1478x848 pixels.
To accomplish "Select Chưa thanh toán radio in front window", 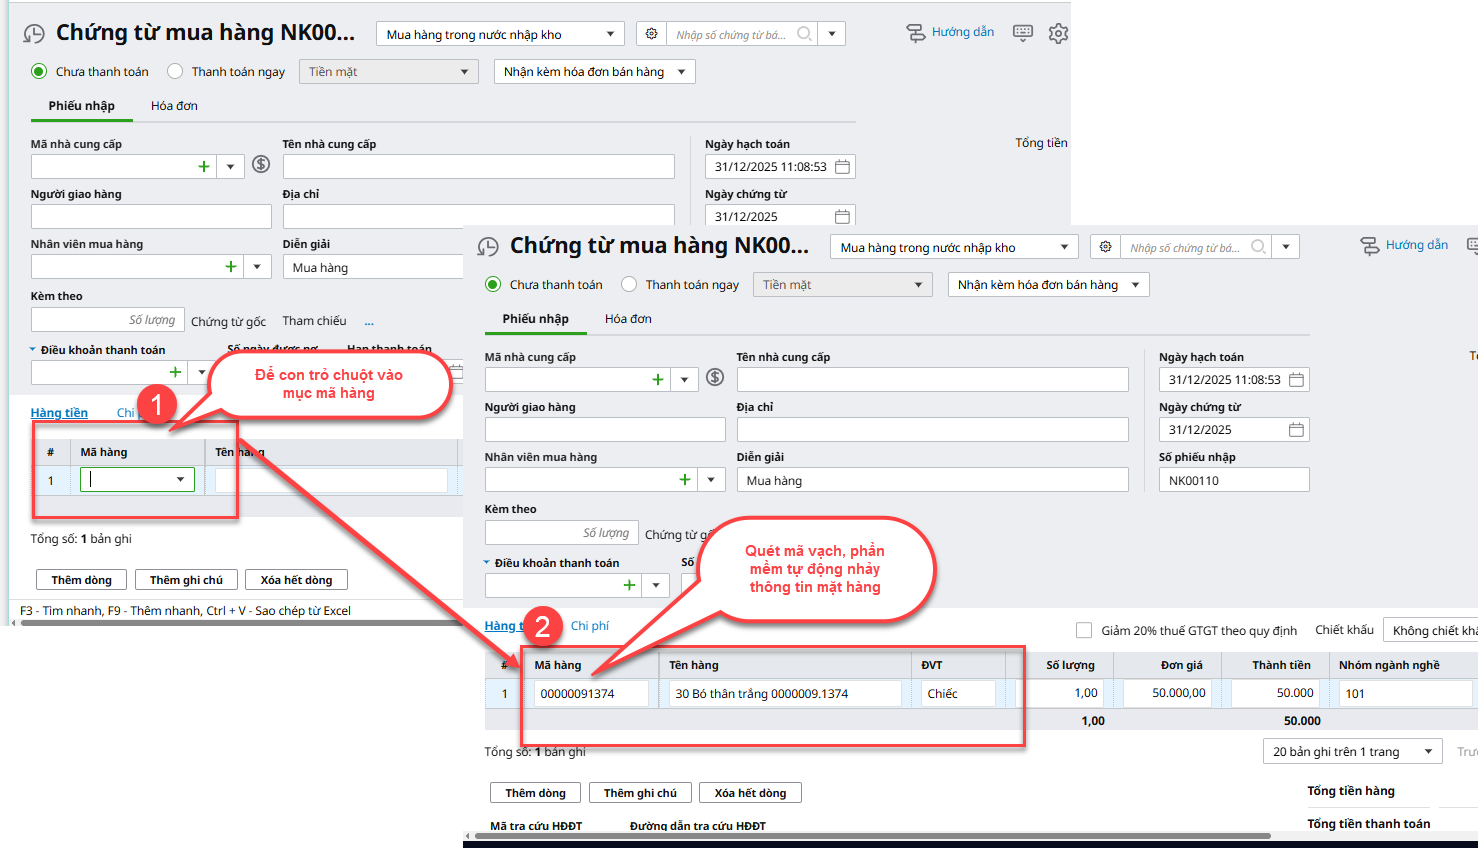I will [493, 285].
